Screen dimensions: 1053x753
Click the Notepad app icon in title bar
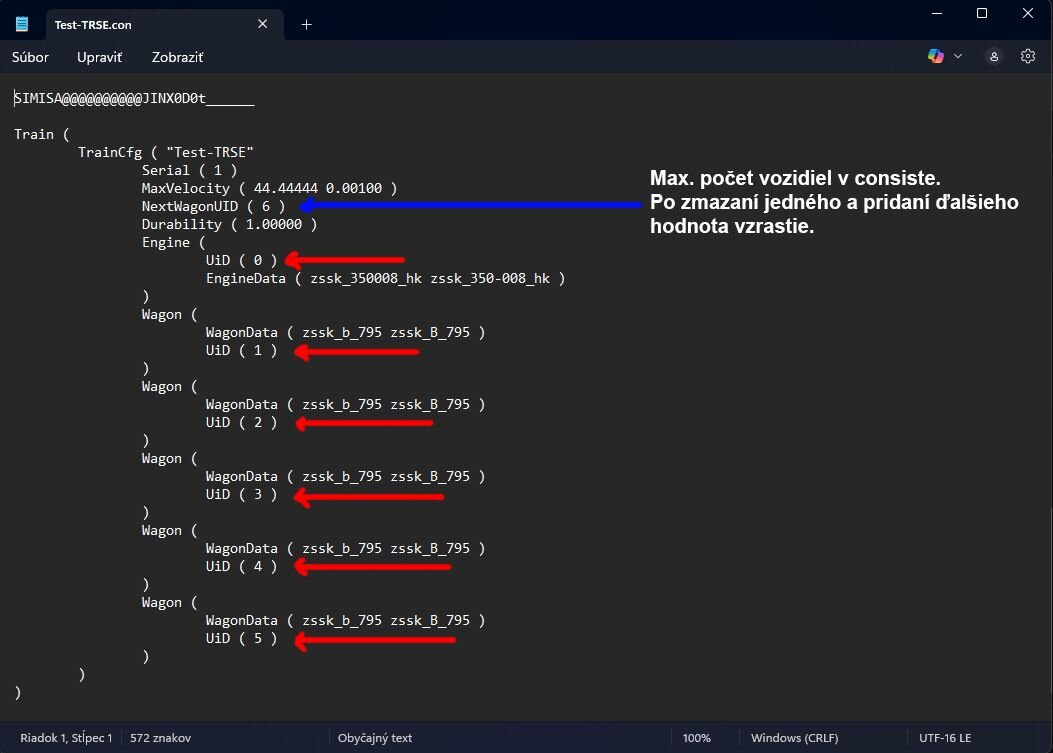pyautogui.click(x=22, y=24)
